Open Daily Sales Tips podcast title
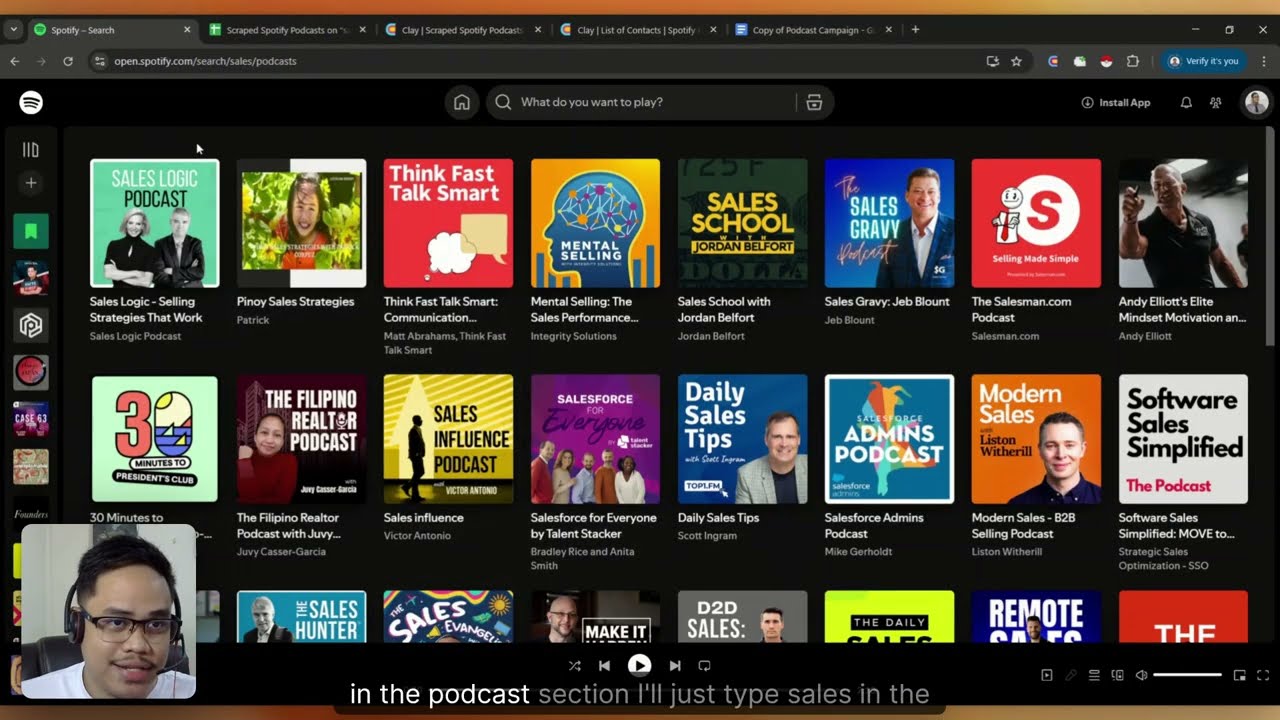1280x720 pixels. pos(718,517)
